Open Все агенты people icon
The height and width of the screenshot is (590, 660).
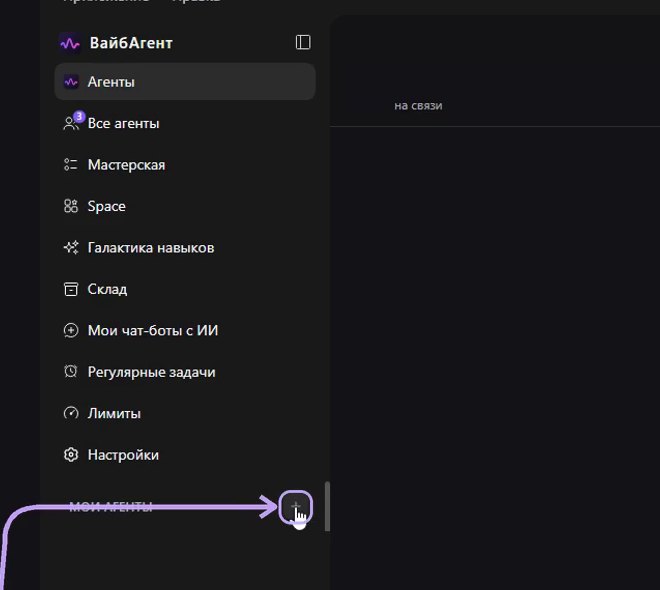(70, 124)
